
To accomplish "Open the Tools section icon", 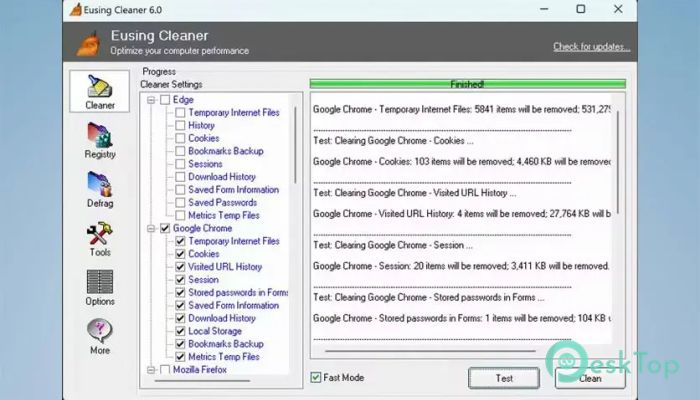I will point(100,239).
